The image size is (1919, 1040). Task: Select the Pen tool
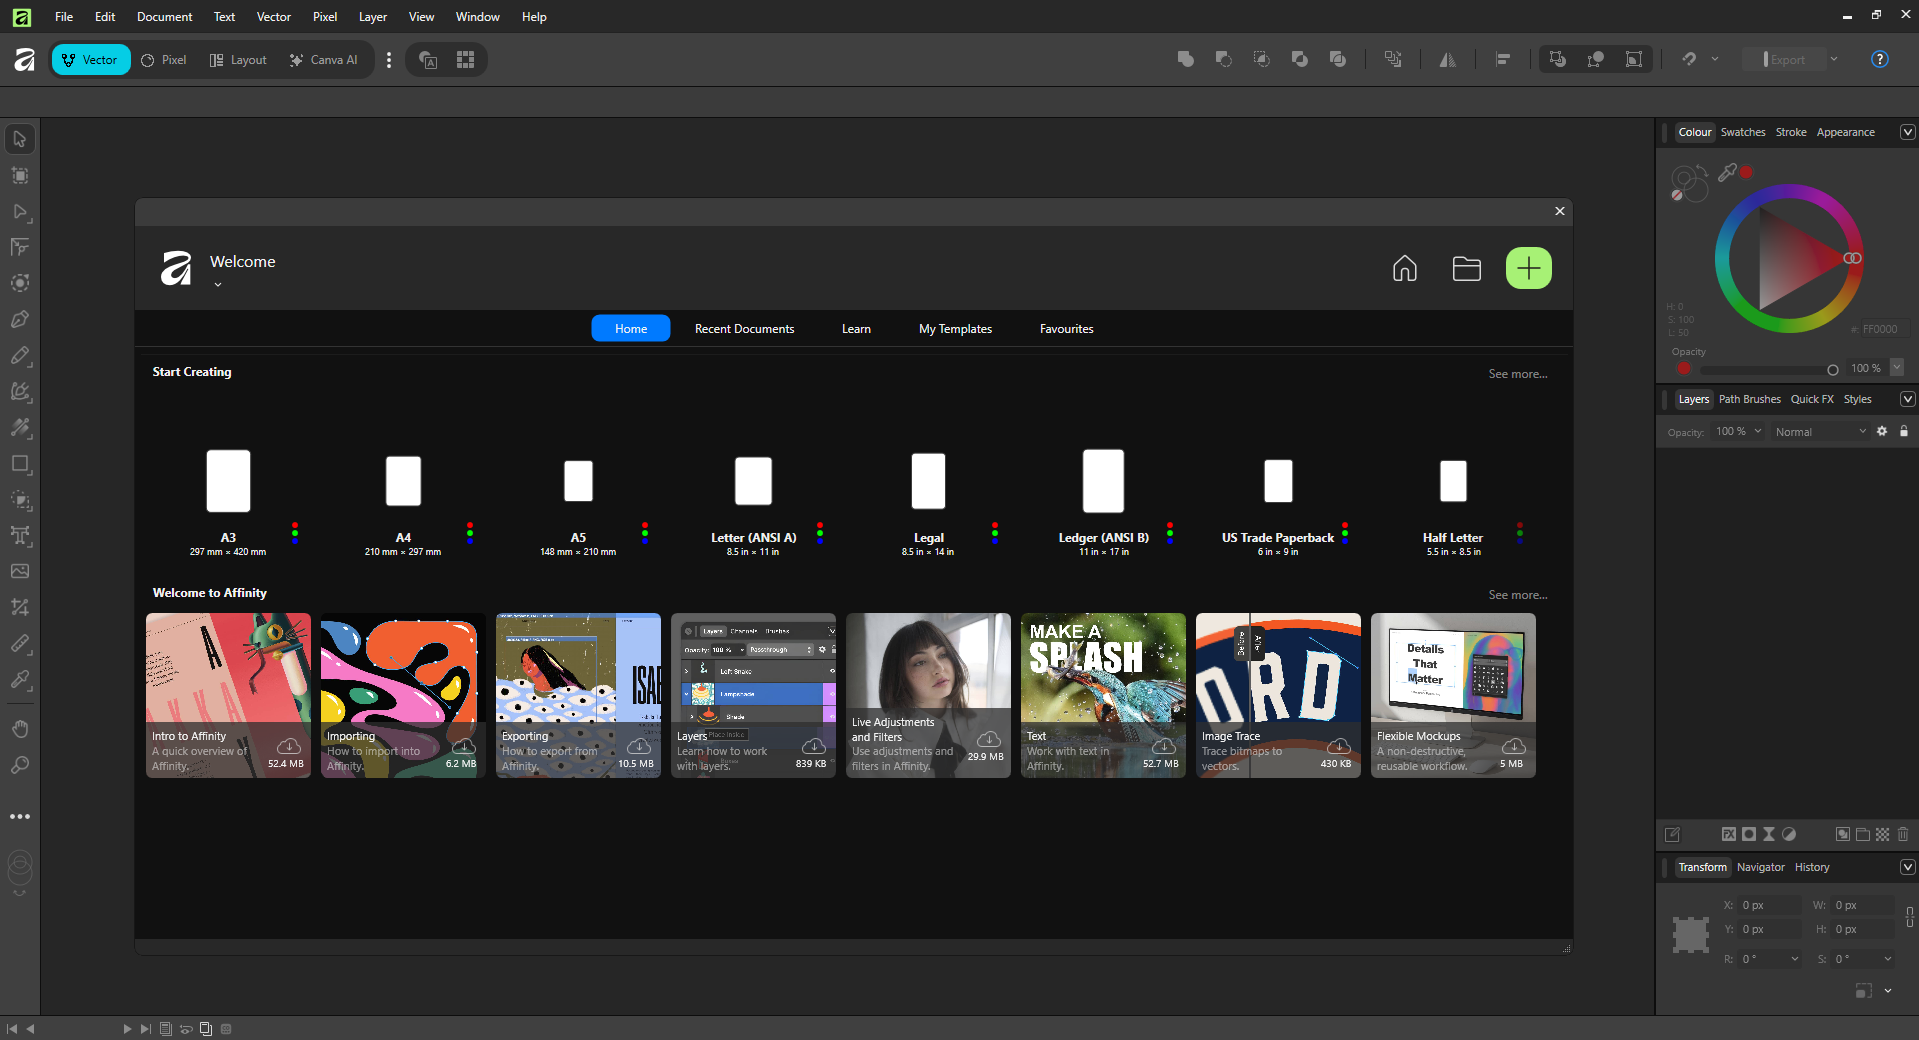click(20, 320)
